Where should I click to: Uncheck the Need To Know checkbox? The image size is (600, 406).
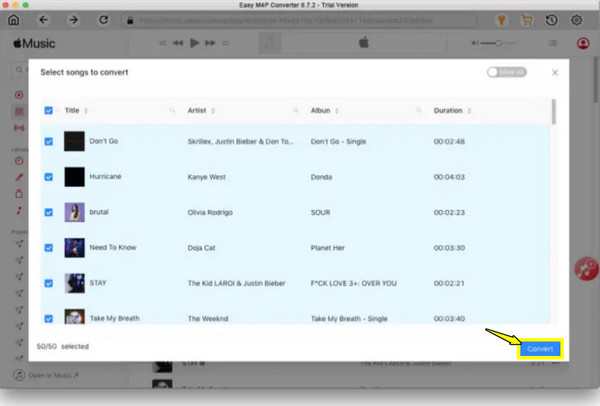49,248
